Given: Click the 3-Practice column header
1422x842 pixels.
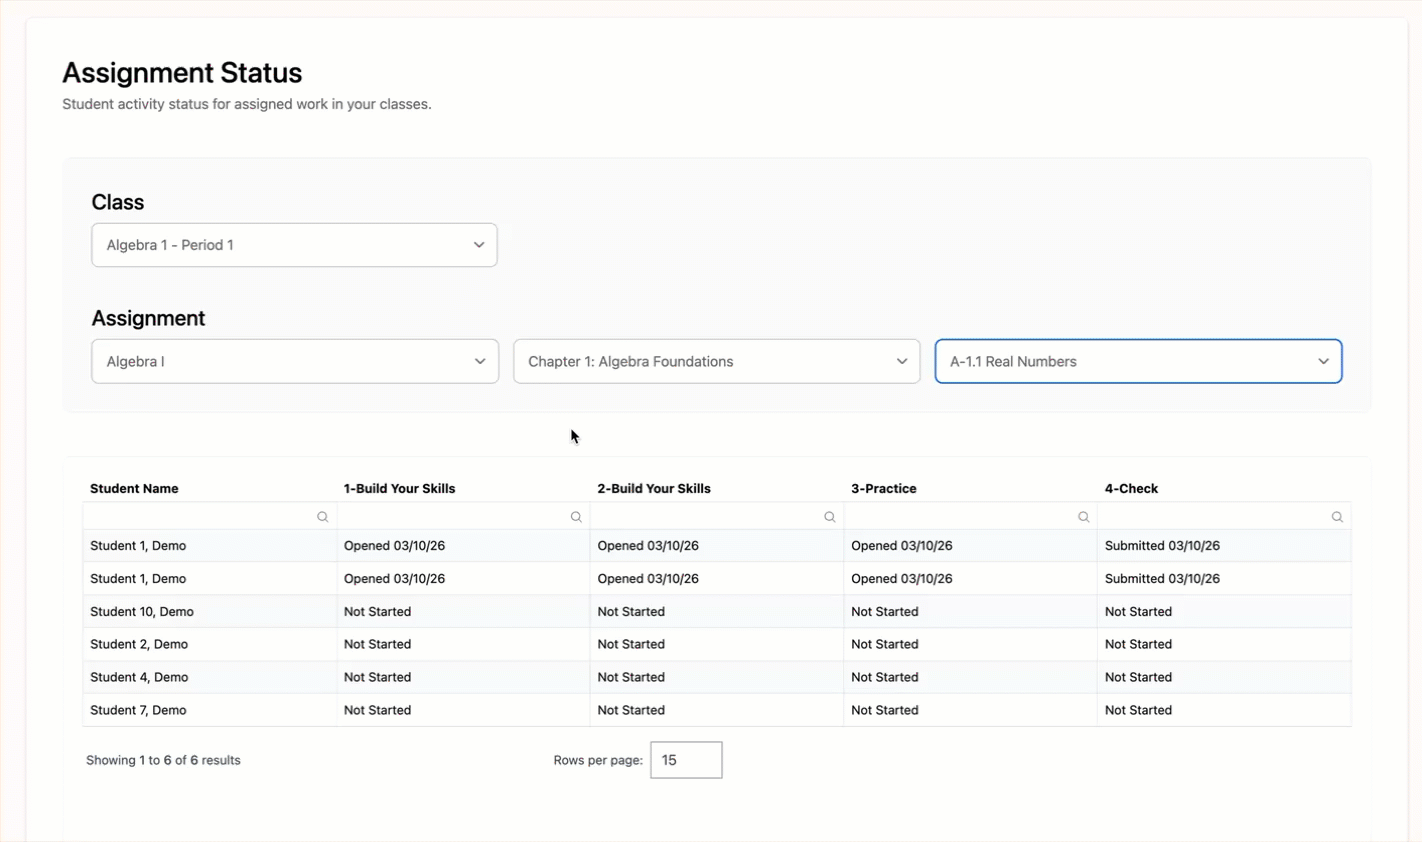Looking at the screenshot, I should 884,489.
